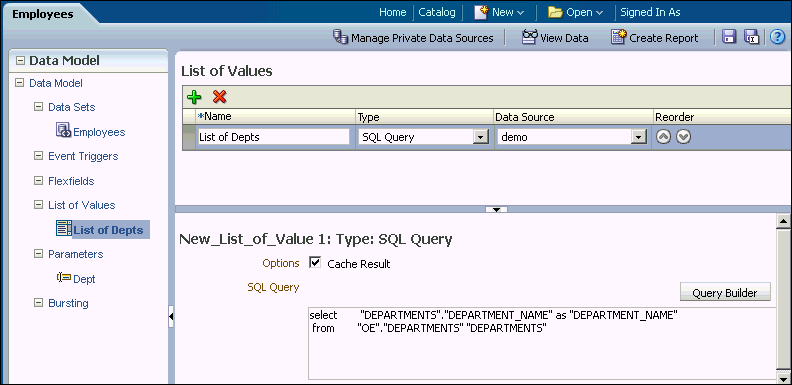Click the green plus add icon
Screen dimensions: 792x385
194,97
